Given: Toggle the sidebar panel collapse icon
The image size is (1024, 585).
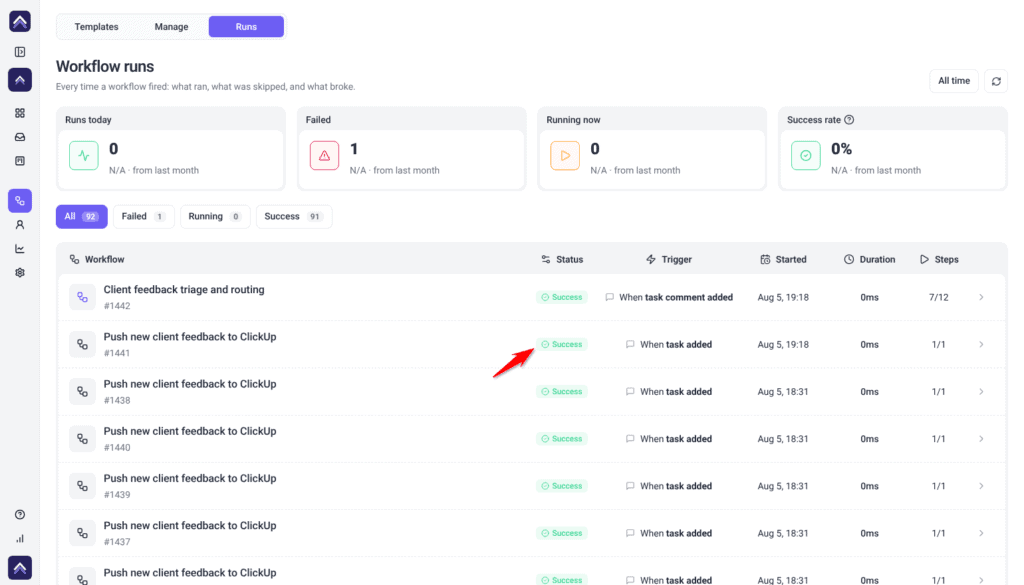Looking at the screenshot, I should tap(20, 52).
